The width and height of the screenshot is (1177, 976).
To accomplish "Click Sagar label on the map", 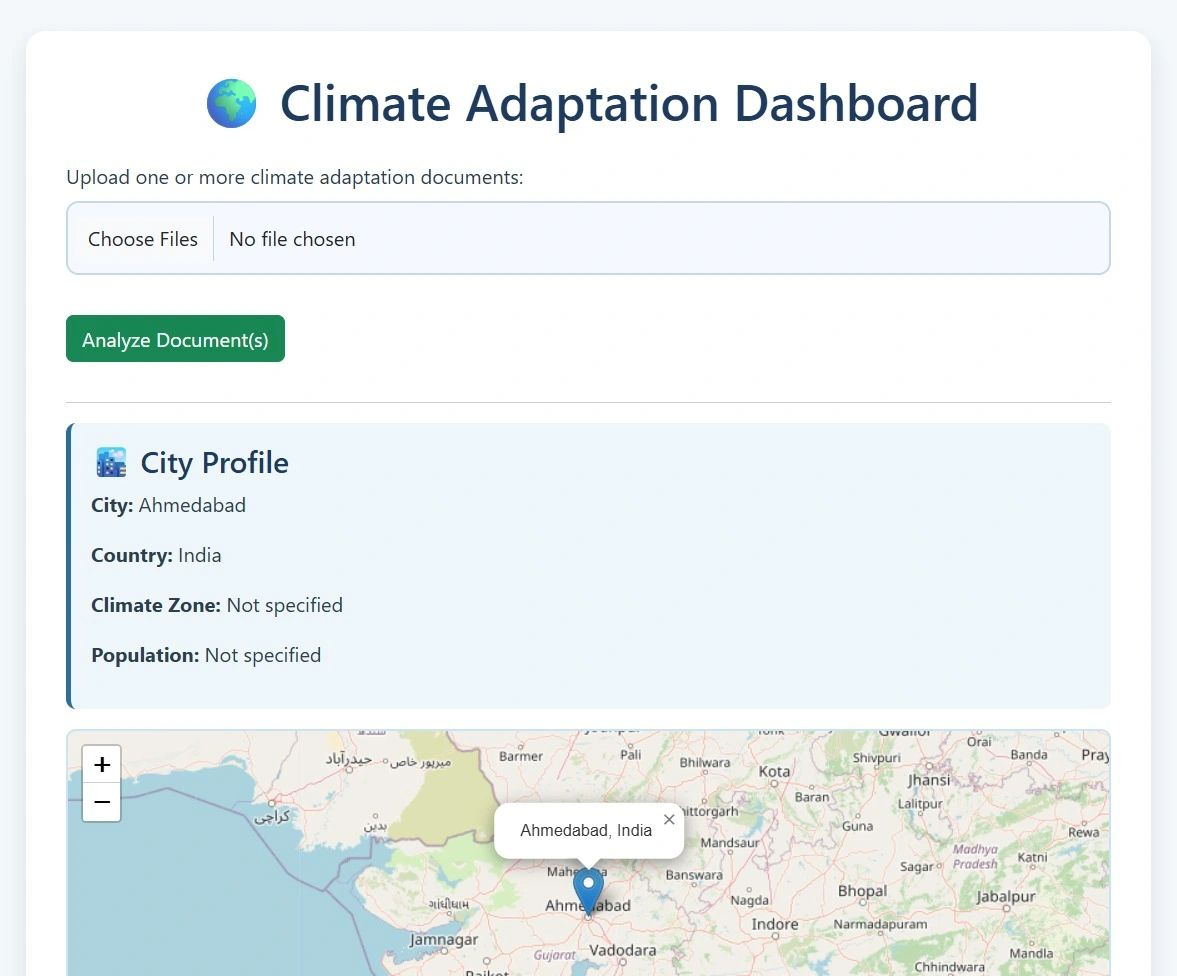I will coord(917,867).
